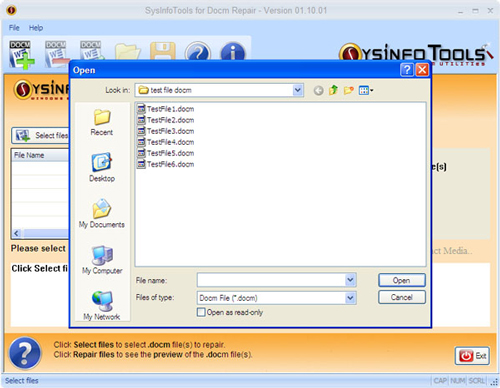Image resolution: width=500 pixels, height=388 pixels.
Task: Click the open folder toolbar icon
Action: pyautogui.click(x=127, y=51)
